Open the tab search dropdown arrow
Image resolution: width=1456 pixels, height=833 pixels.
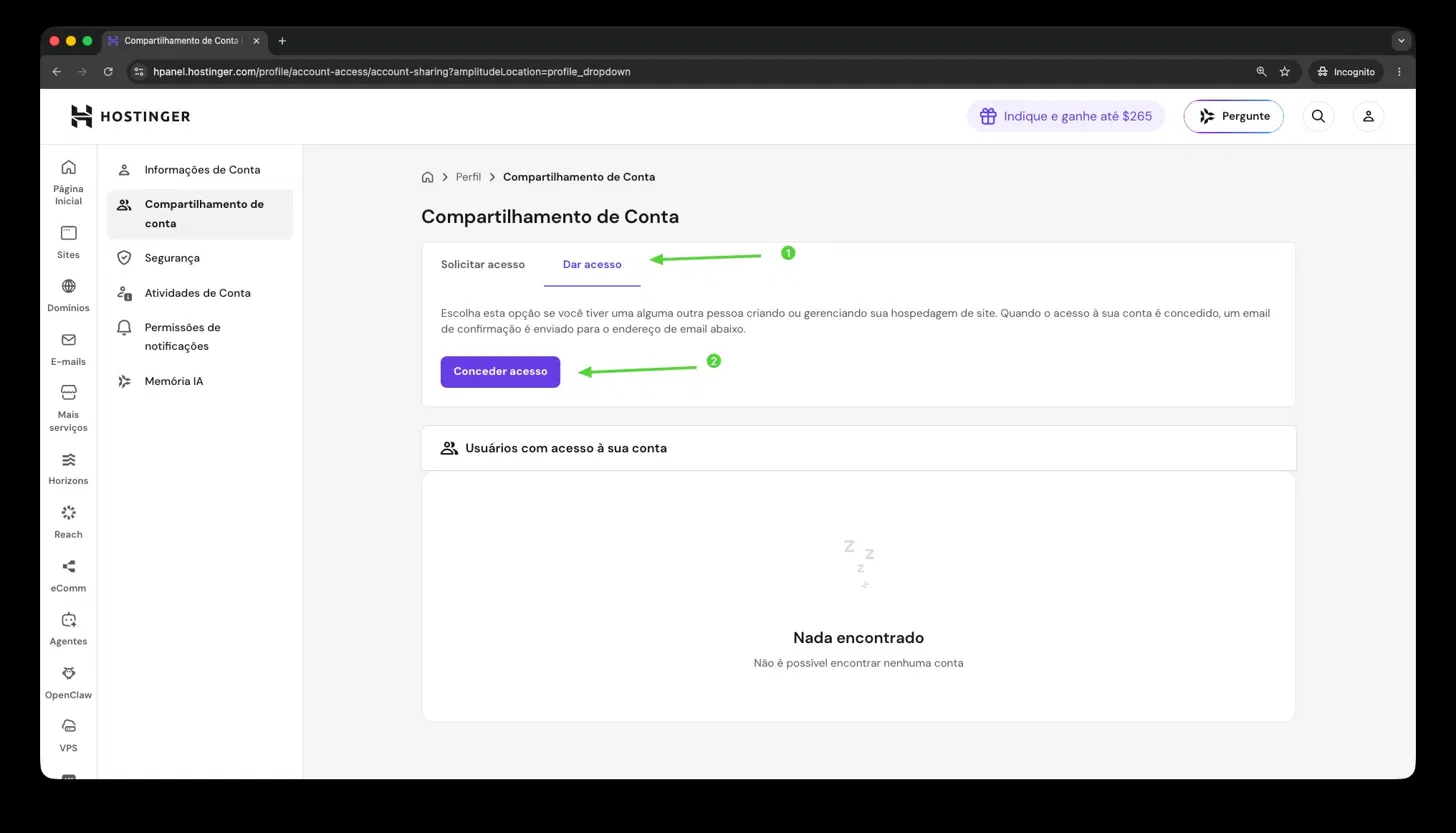[1401, 41]
